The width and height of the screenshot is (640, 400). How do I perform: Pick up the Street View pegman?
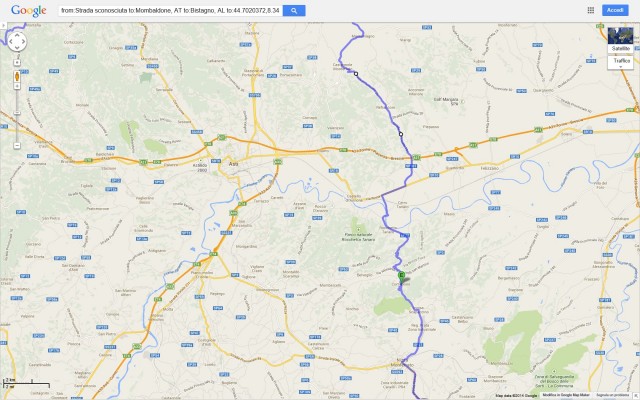(17, 76)
